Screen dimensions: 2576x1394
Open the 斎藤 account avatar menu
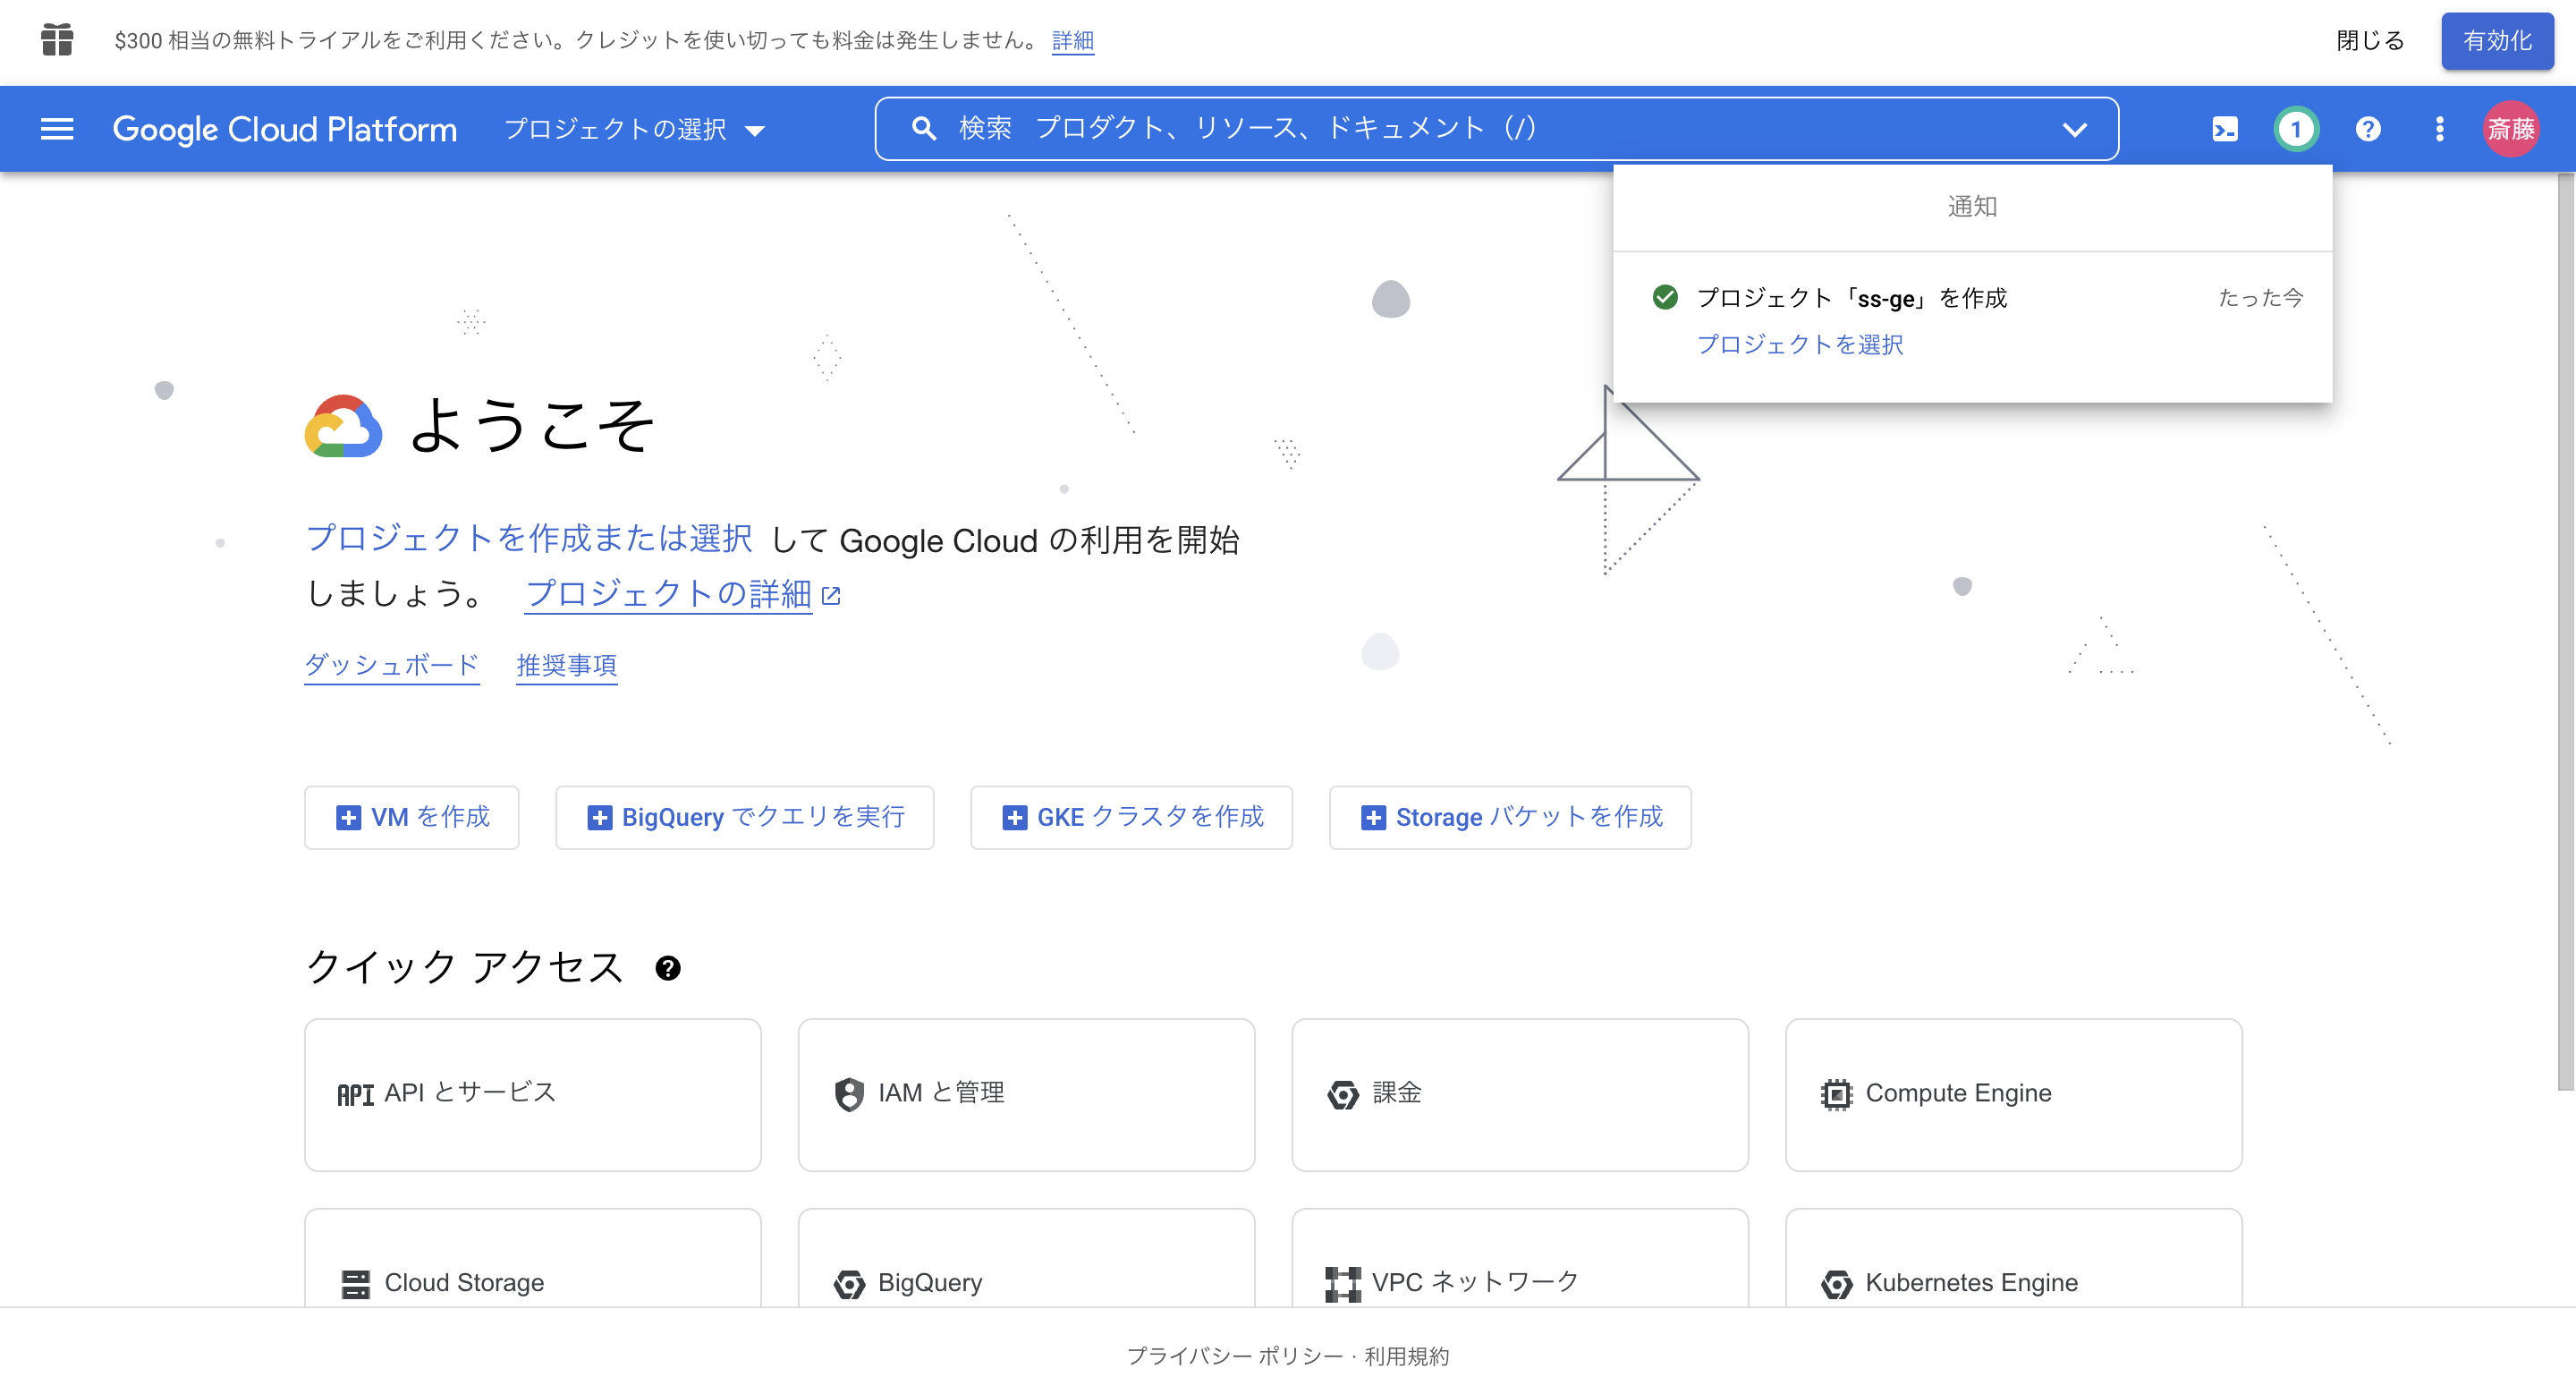click(2512, 128)
